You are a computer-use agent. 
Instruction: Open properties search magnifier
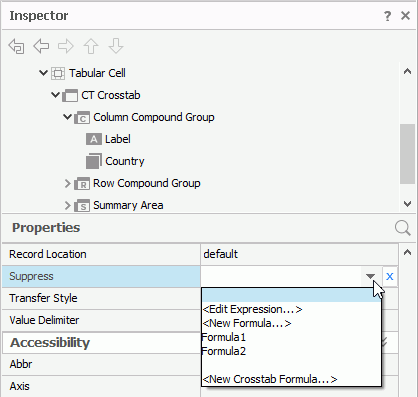[x=403, y=228]
